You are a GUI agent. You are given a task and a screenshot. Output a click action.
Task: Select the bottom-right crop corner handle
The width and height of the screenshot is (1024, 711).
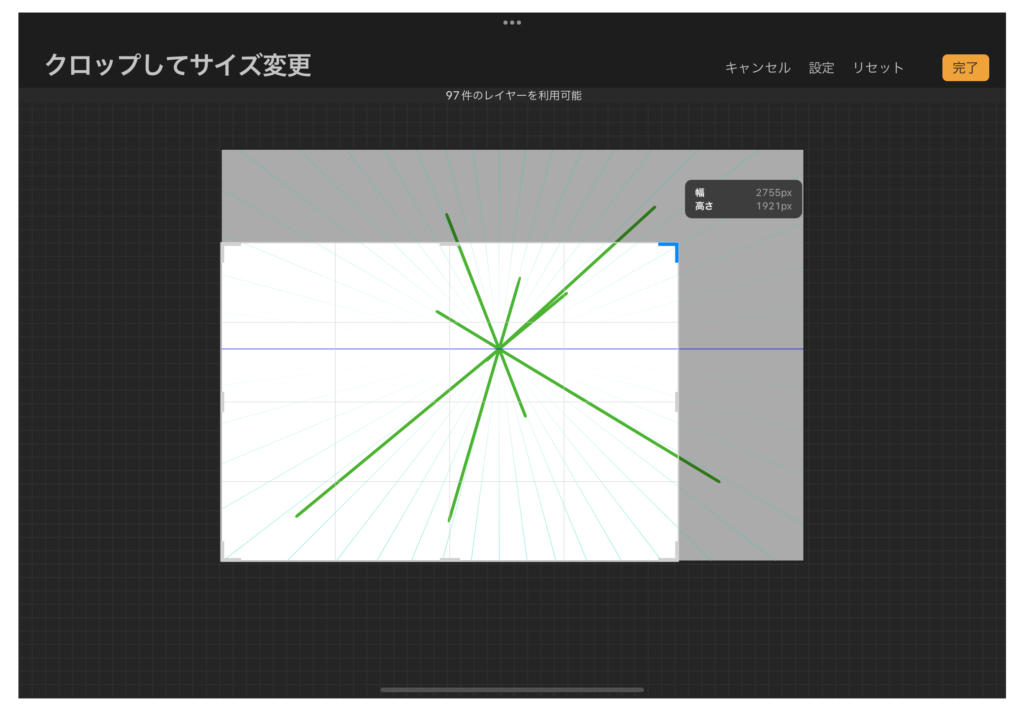pyautogui.click(x=670, y=552)
